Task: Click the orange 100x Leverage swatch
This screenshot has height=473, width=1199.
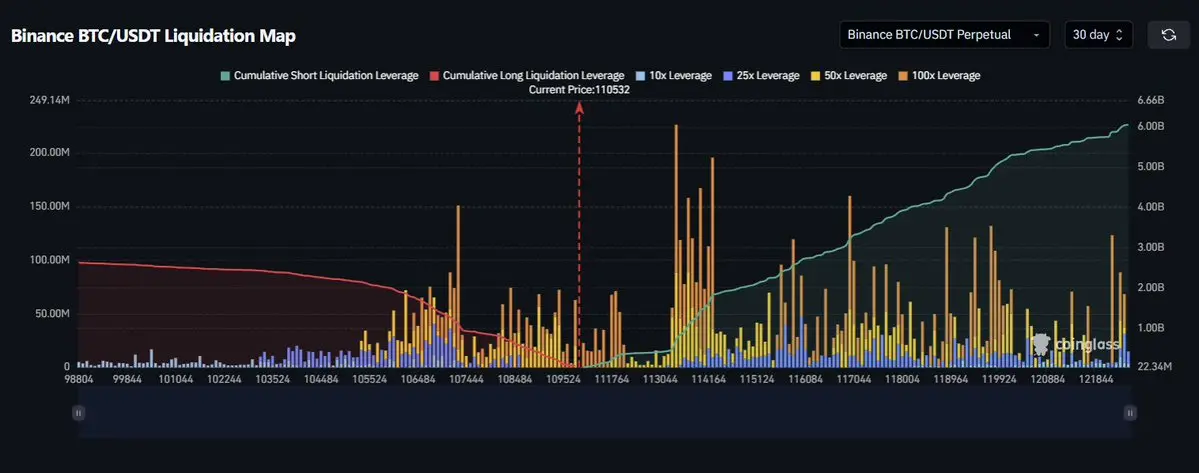Action: click(903, 76)
